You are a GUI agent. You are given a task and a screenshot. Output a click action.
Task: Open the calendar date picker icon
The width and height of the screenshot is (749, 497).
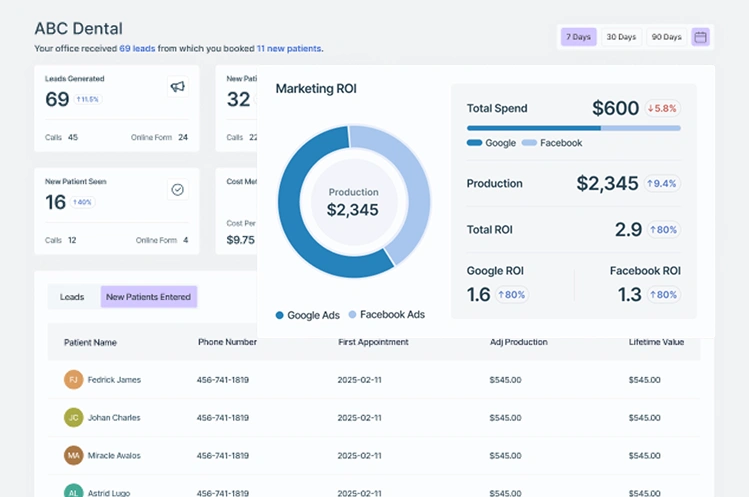click(x=701, y=37)
